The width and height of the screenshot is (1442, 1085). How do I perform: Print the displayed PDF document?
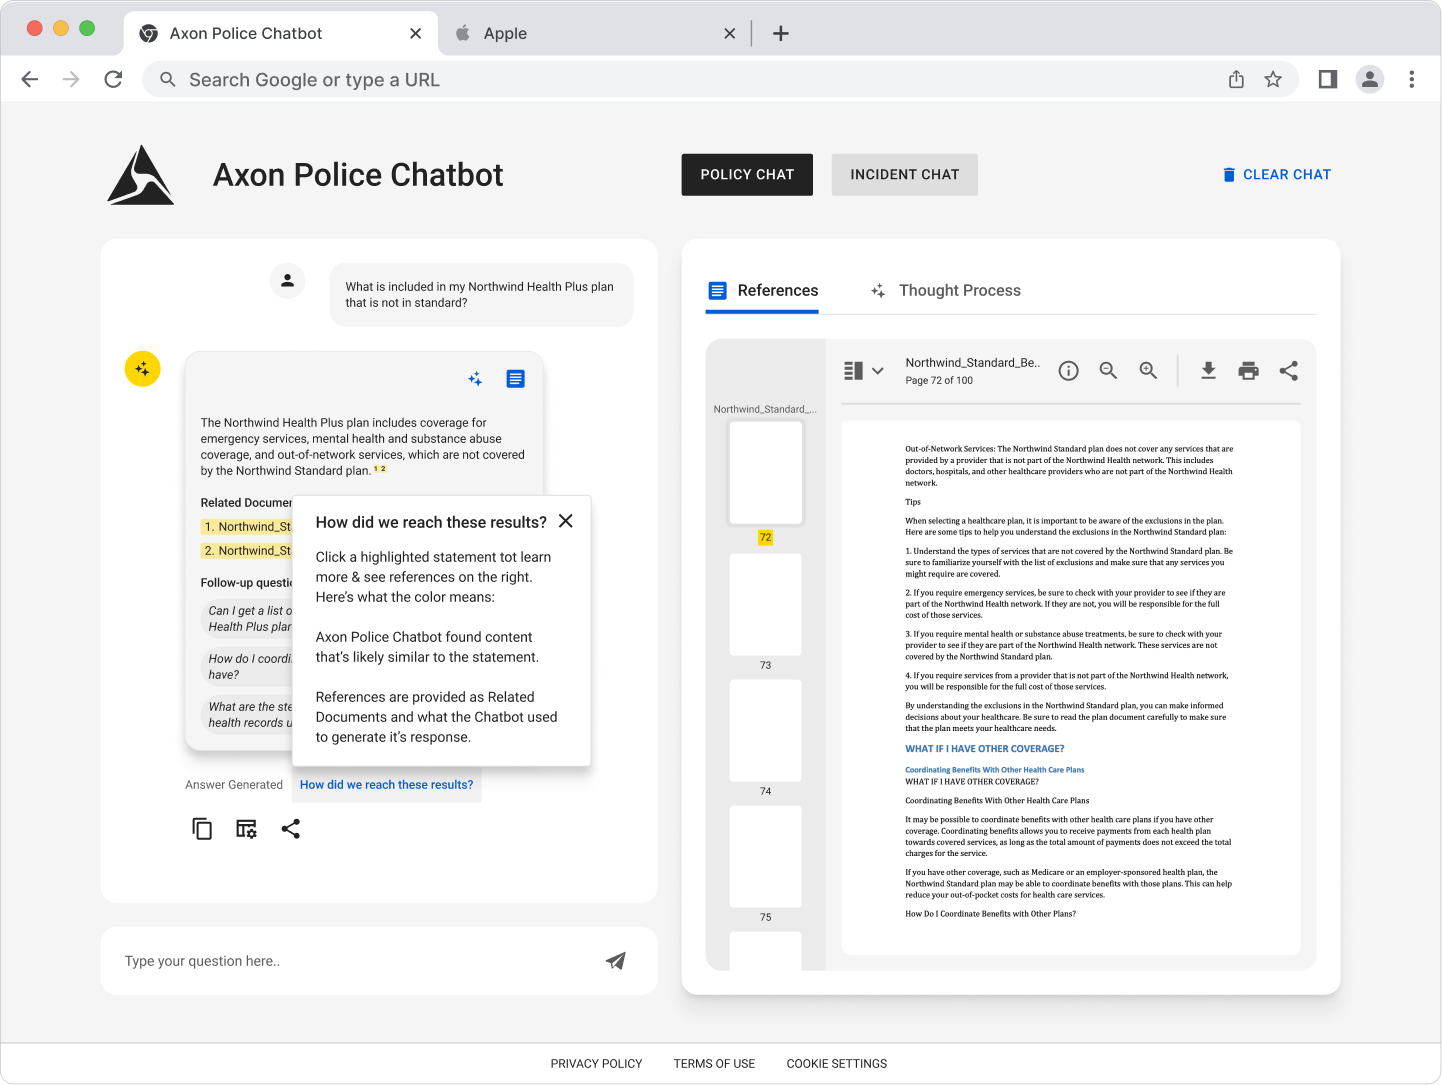[x=1248, y=371]
